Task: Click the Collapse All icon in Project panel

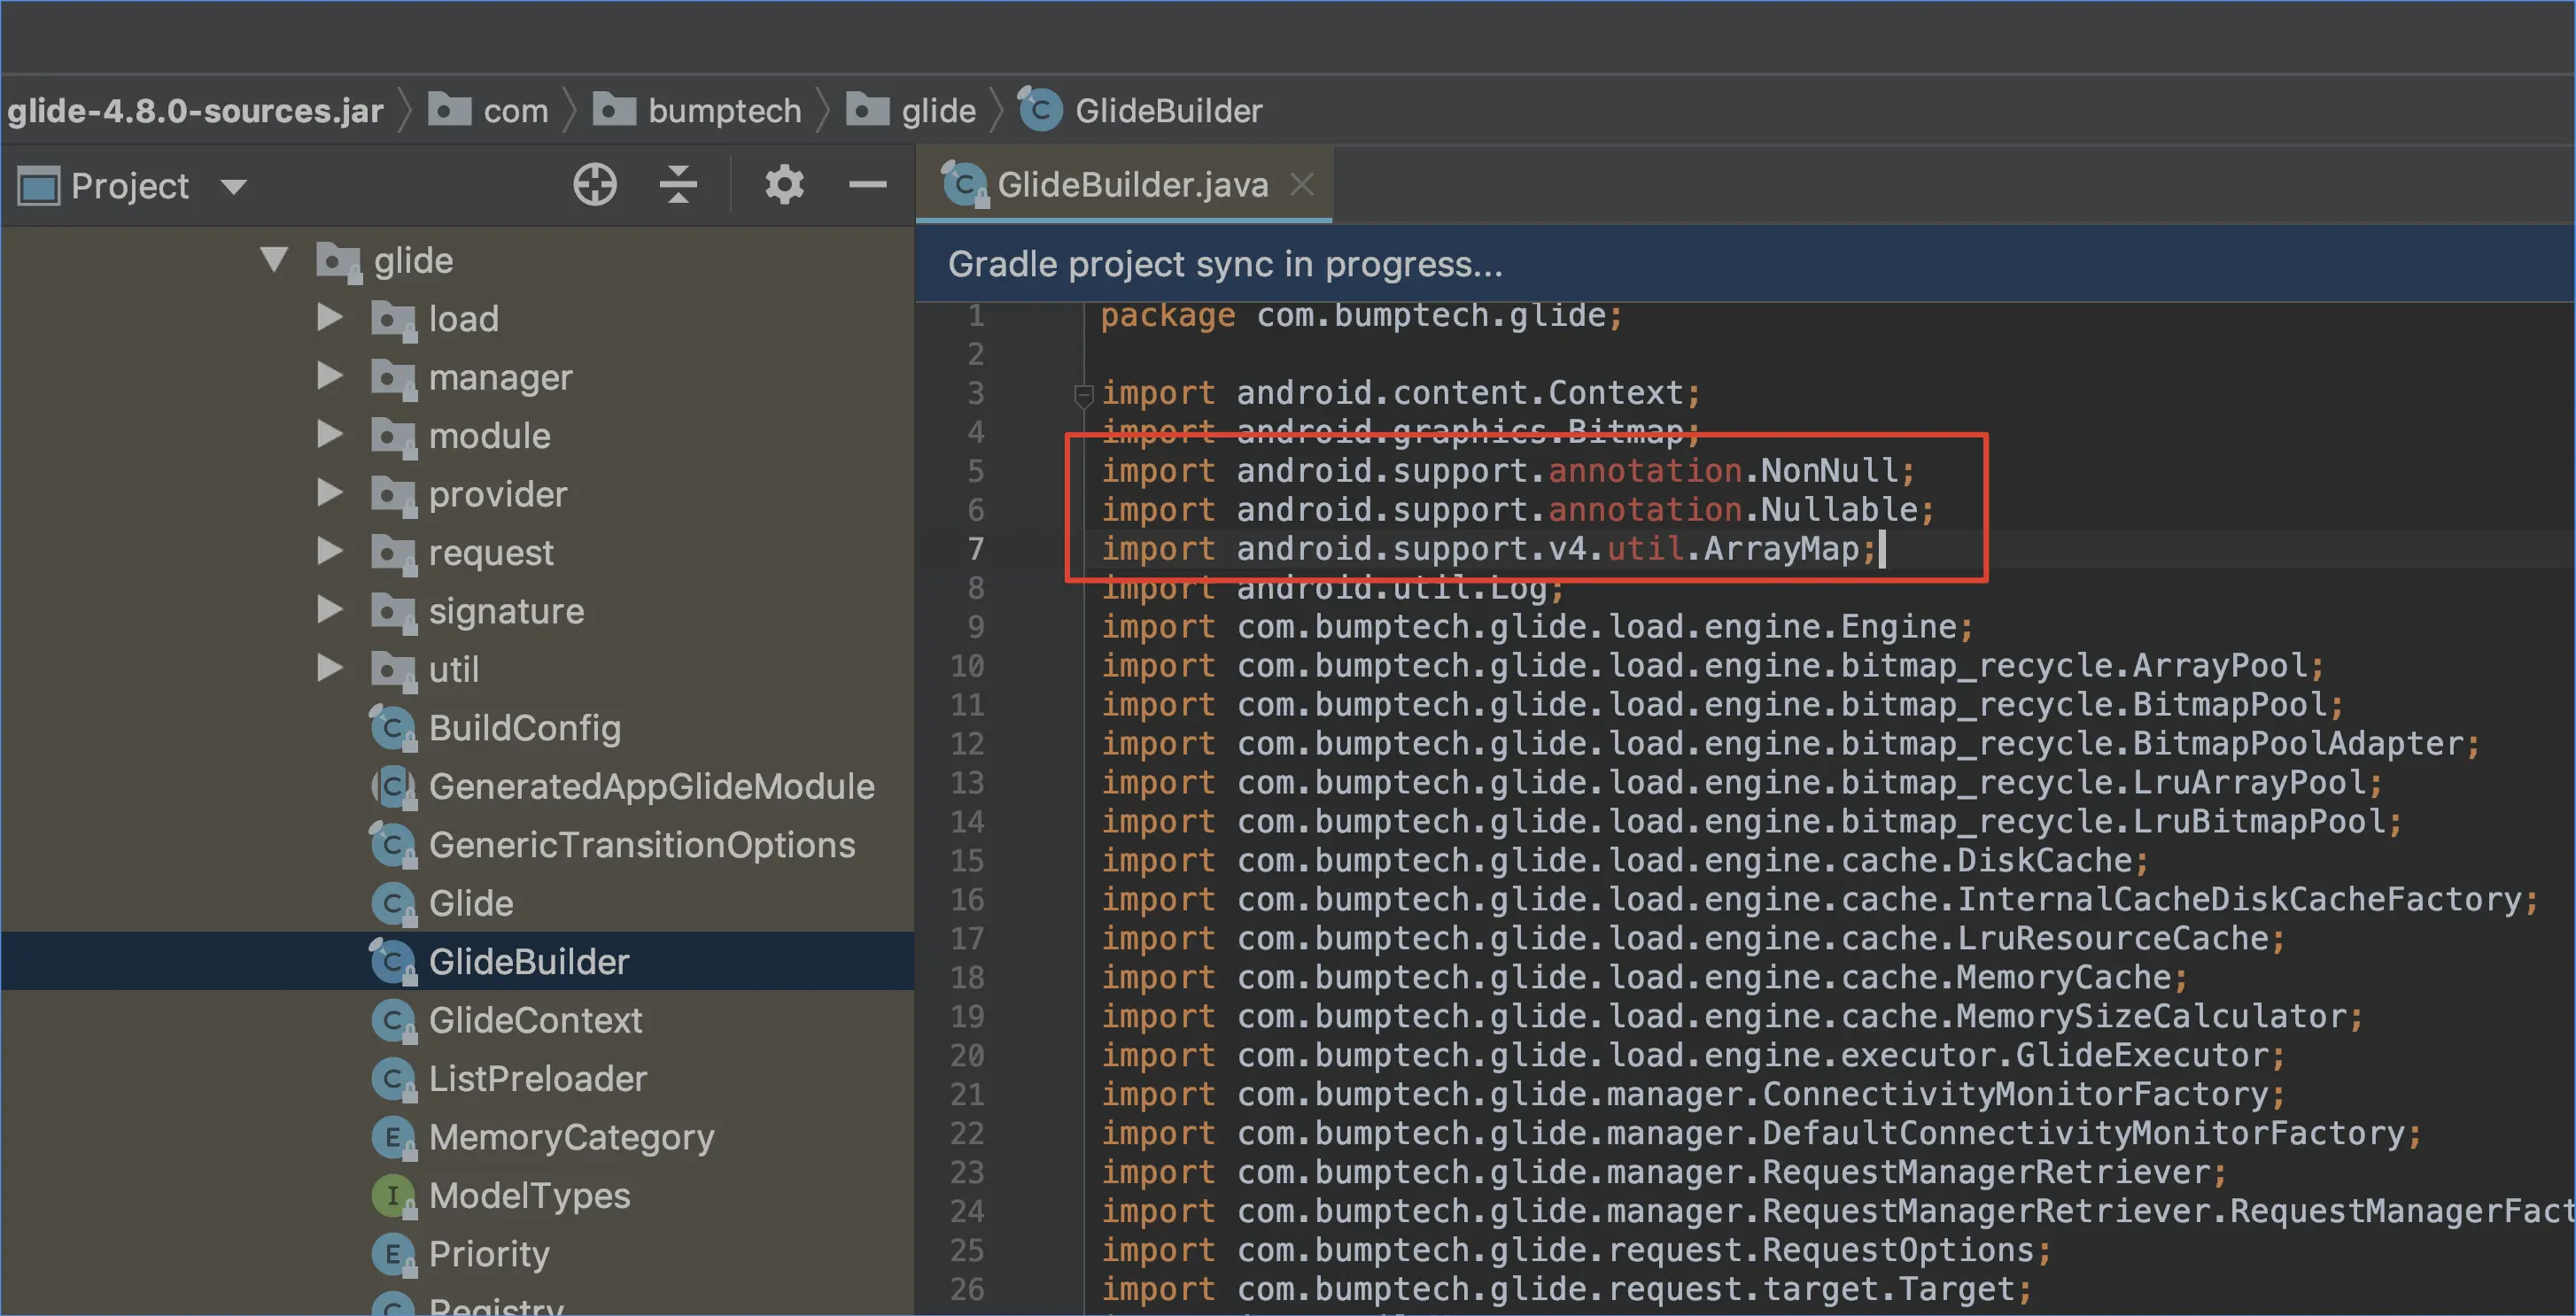Action: pyautogui.click(x=678, y=185)
